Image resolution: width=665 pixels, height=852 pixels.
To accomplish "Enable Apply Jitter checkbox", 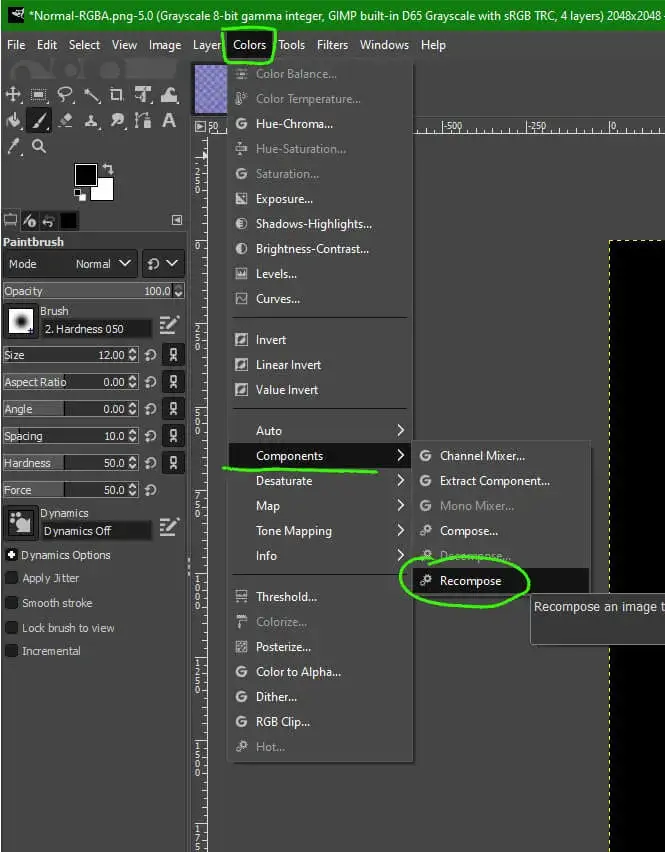I will click(x=12, y=578).
